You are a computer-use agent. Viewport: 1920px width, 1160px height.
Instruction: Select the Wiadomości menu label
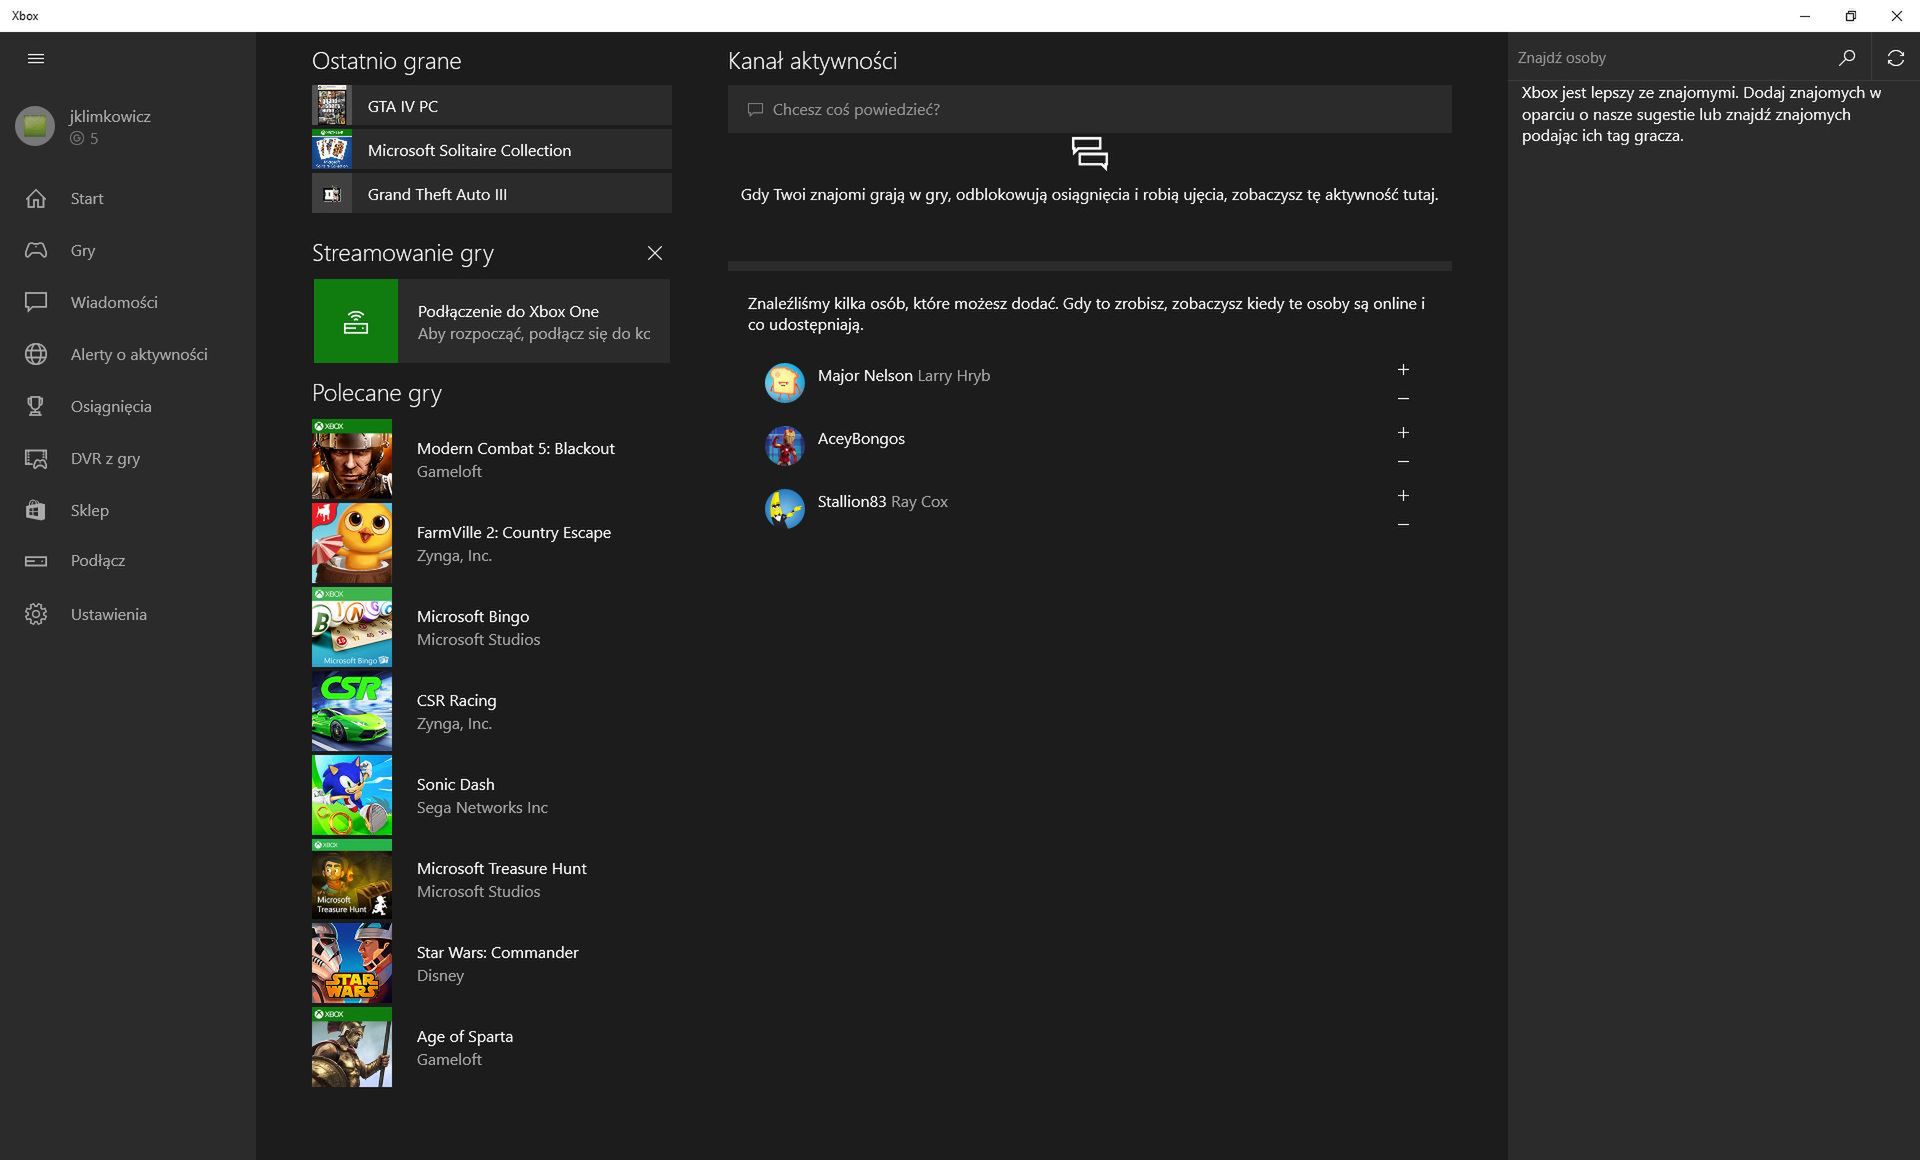coord(114,302)
